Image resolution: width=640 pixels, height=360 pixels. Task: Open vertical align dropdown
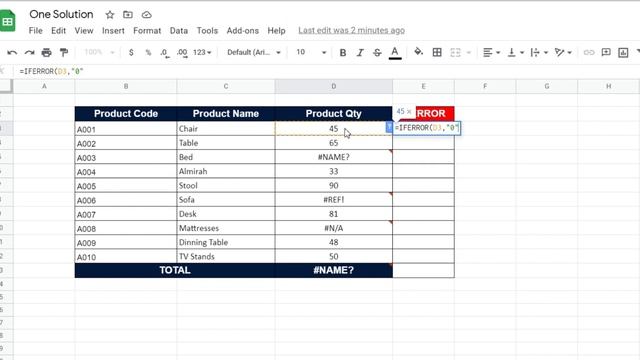click(x=516, y=52)
